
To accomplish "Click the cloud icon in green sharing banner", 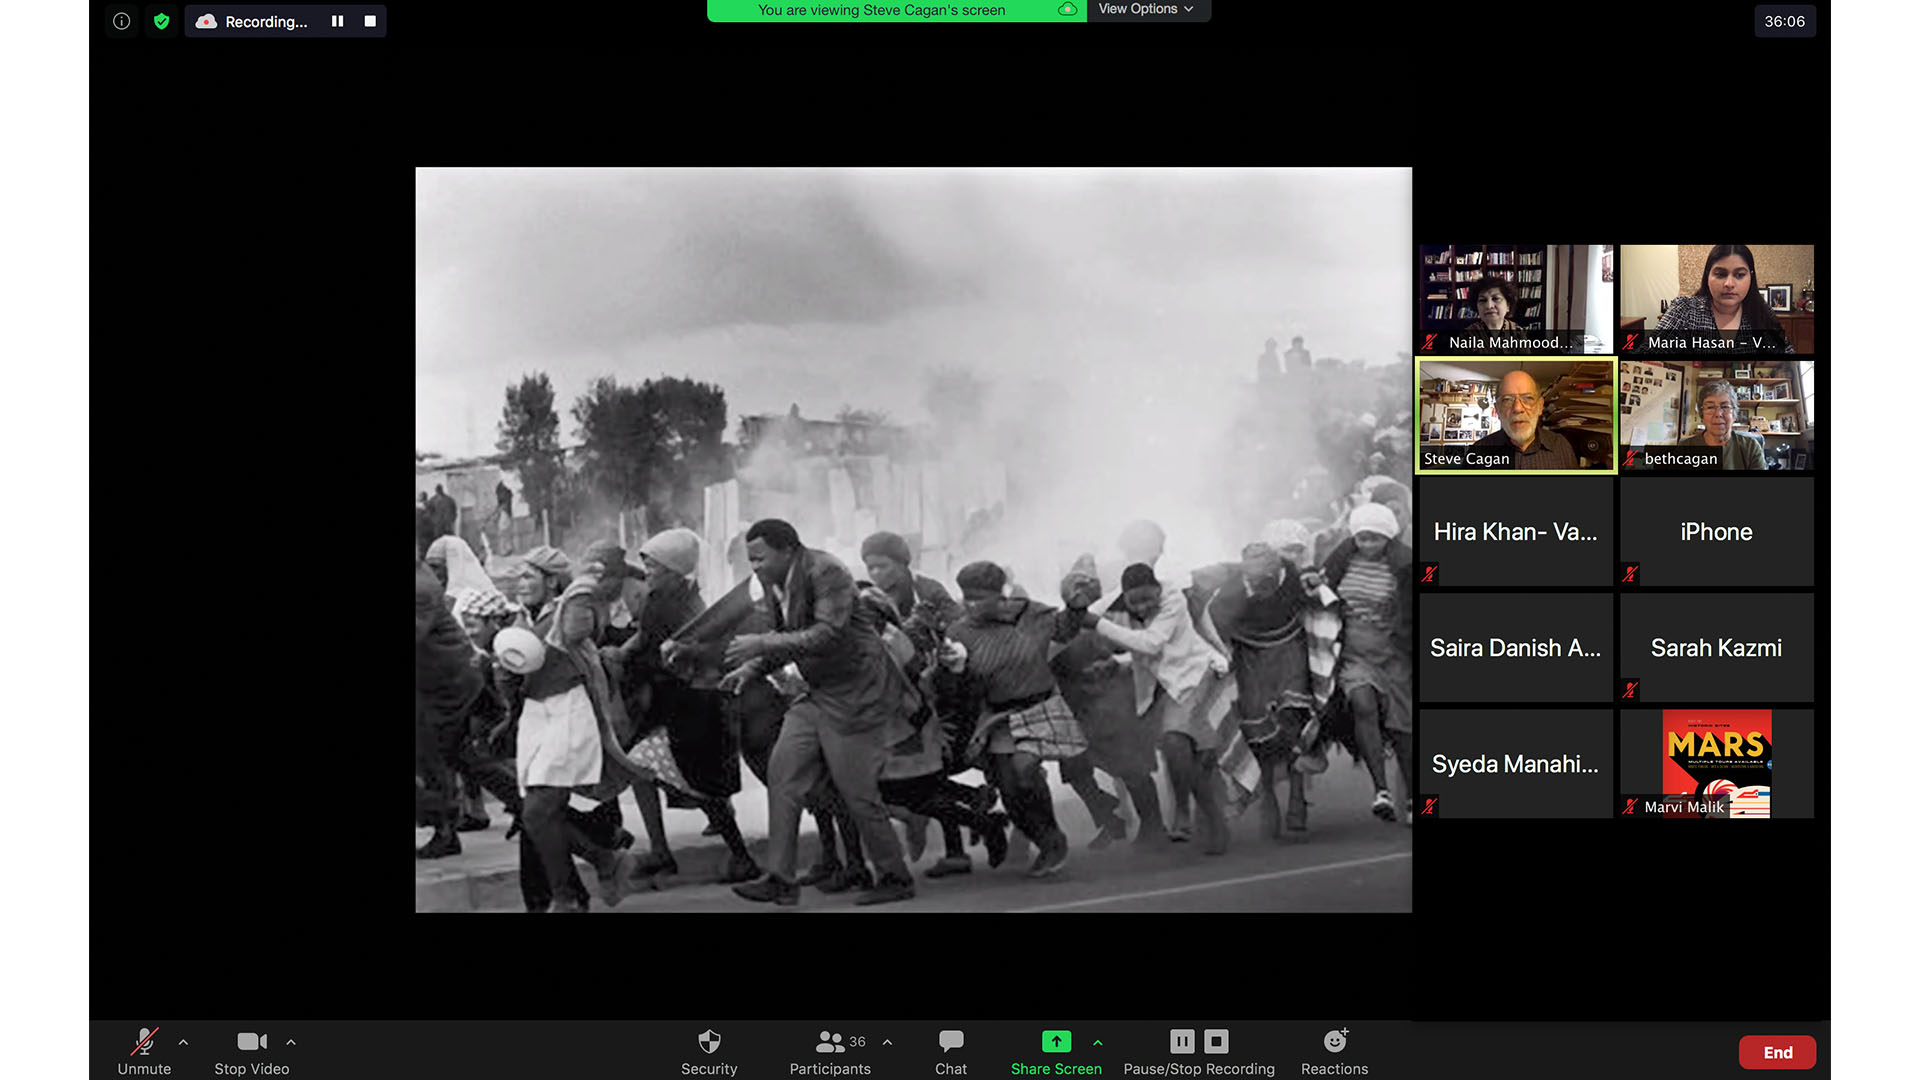I will 1067,9.
